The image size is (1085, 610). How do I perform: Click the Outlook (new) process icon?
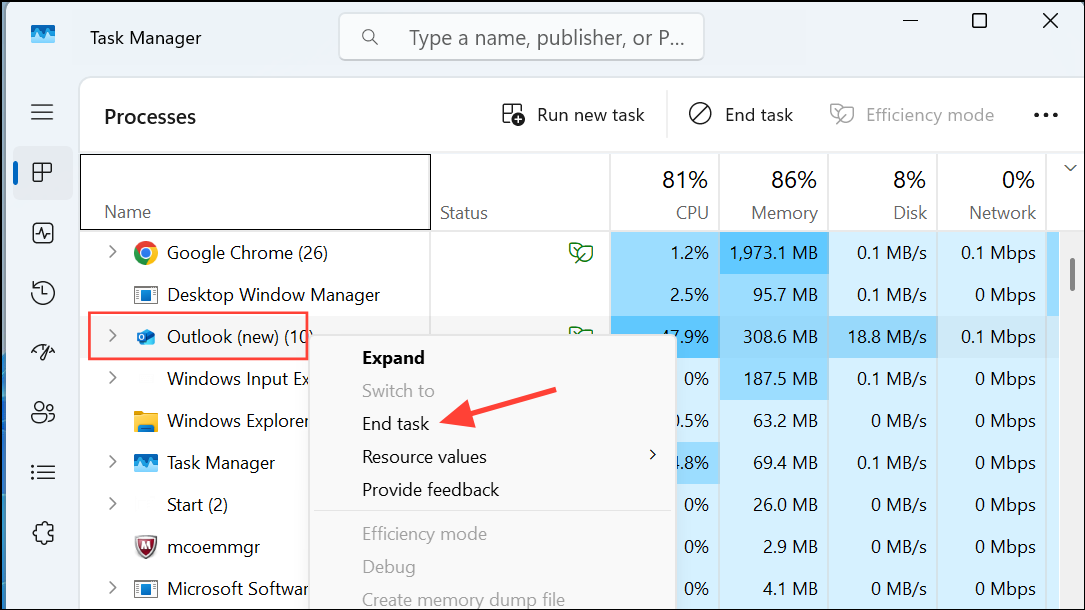[x=145, y=337]
